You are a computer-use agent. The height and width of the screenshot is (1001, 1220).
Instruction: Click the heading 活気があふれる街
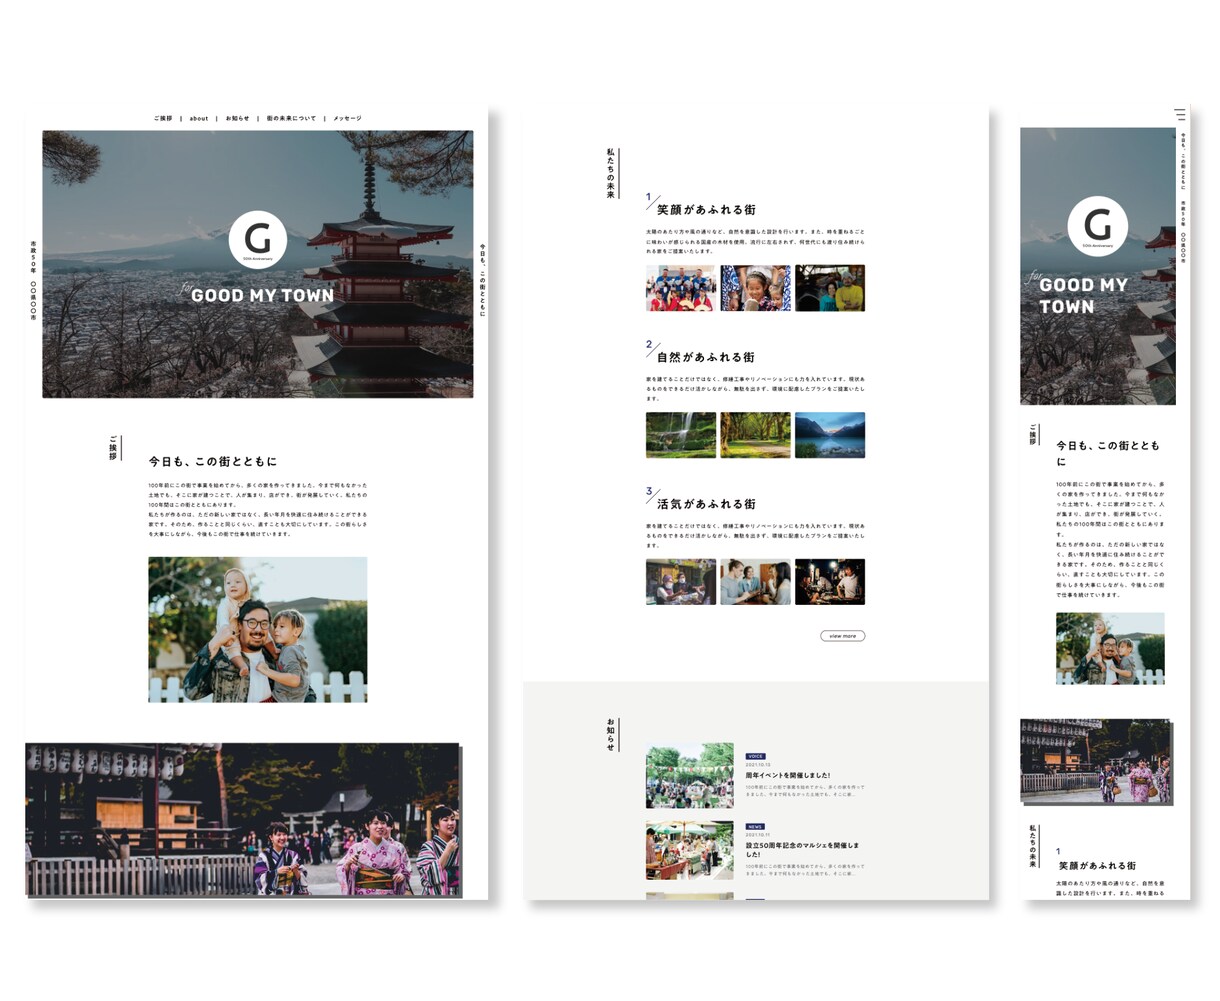706,504
